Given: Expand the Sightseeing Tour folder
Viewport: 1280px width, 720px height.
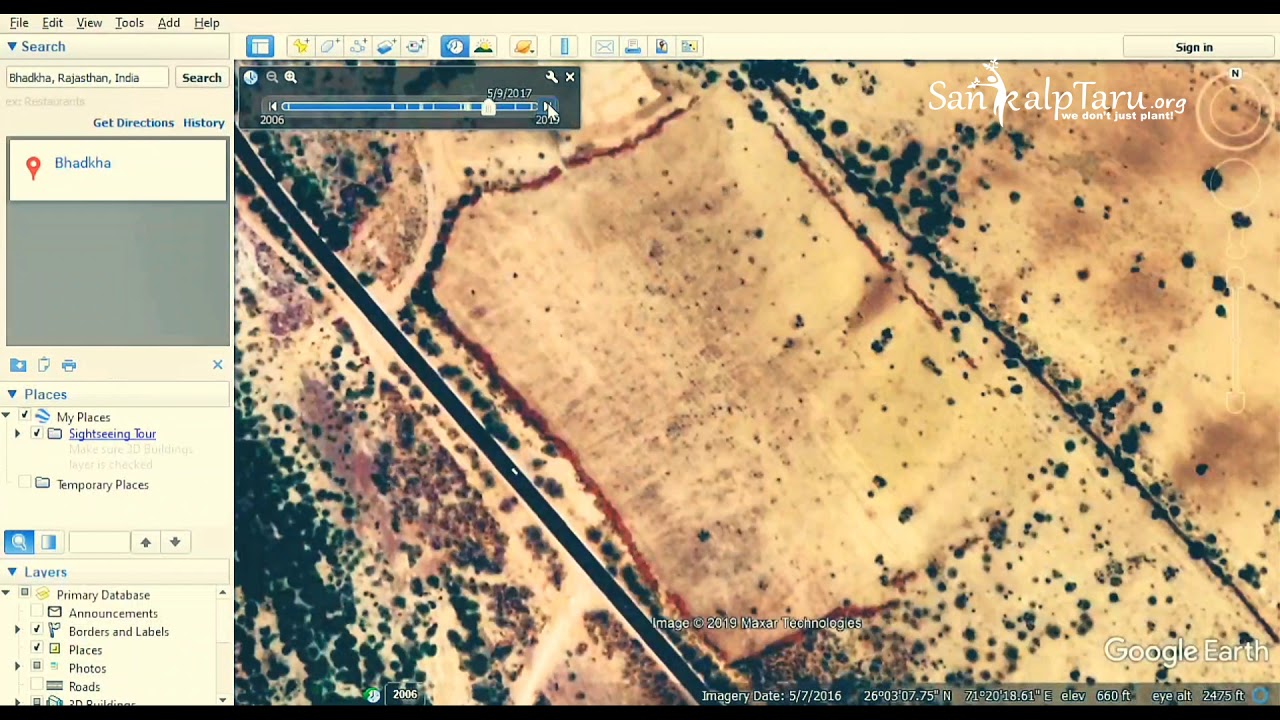Looking at the screenshot, I should pyautogui.click(x=17, y=434).
